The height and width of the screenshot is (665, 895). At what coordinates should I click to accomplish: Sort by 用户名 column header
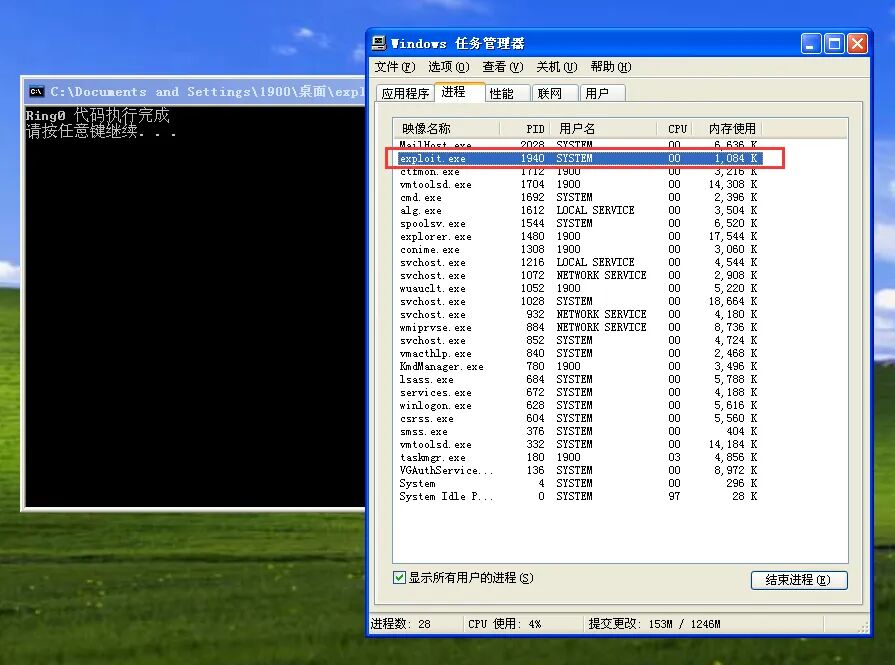603,128
